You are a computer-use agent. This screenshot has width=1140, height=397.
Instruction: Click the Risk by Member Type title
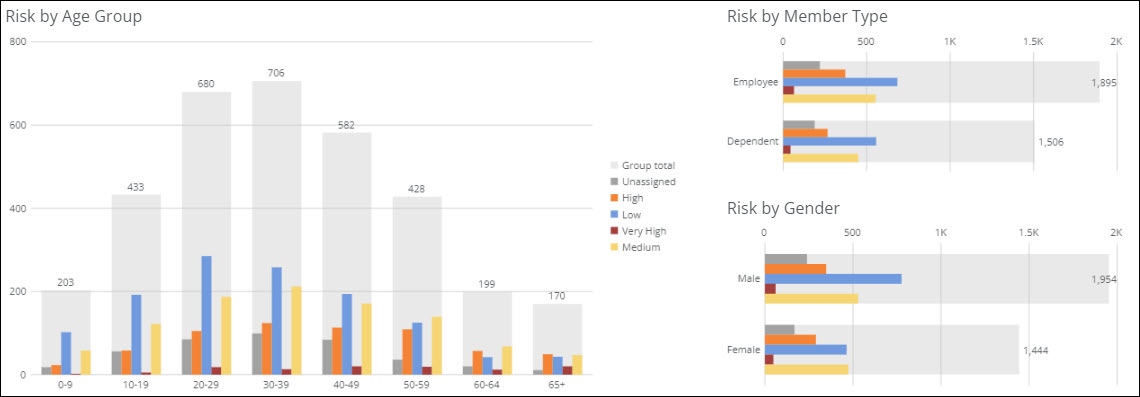coord(807,16)
